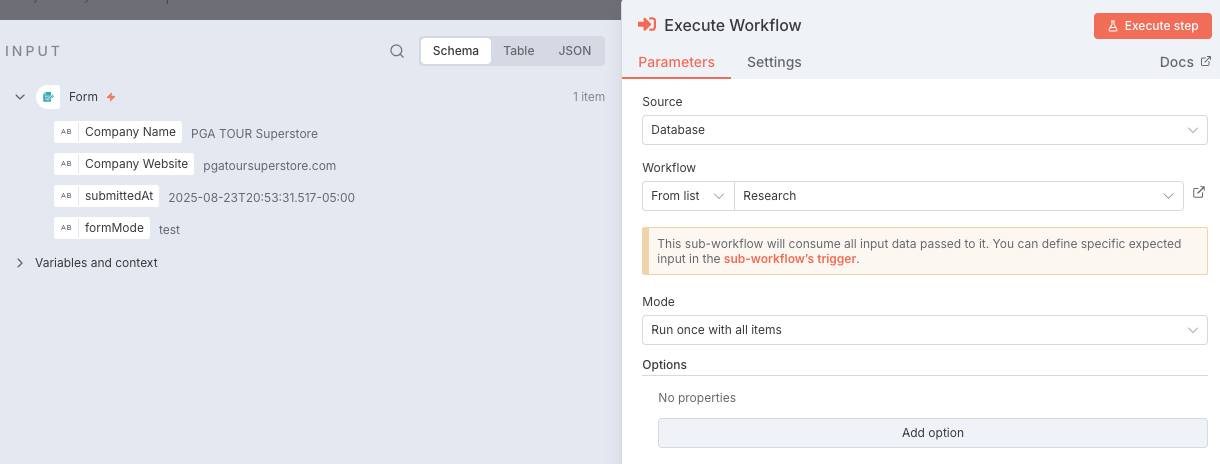Open the Mode dropdown
The width and height of the screenshot is (1220, 464).
click(x=924, y=330)
